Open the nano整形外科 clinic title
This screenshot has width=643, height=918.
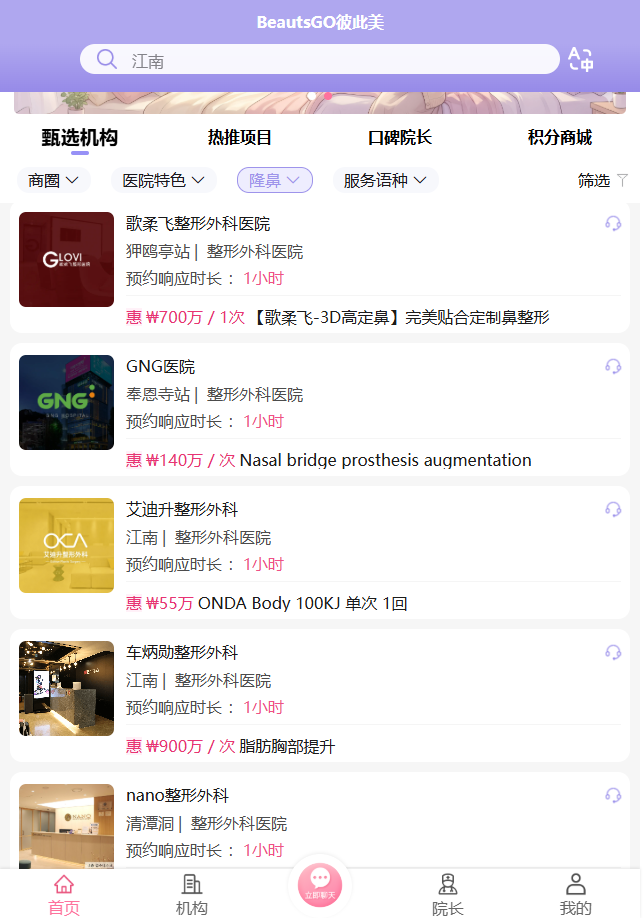tap(177, 795)
